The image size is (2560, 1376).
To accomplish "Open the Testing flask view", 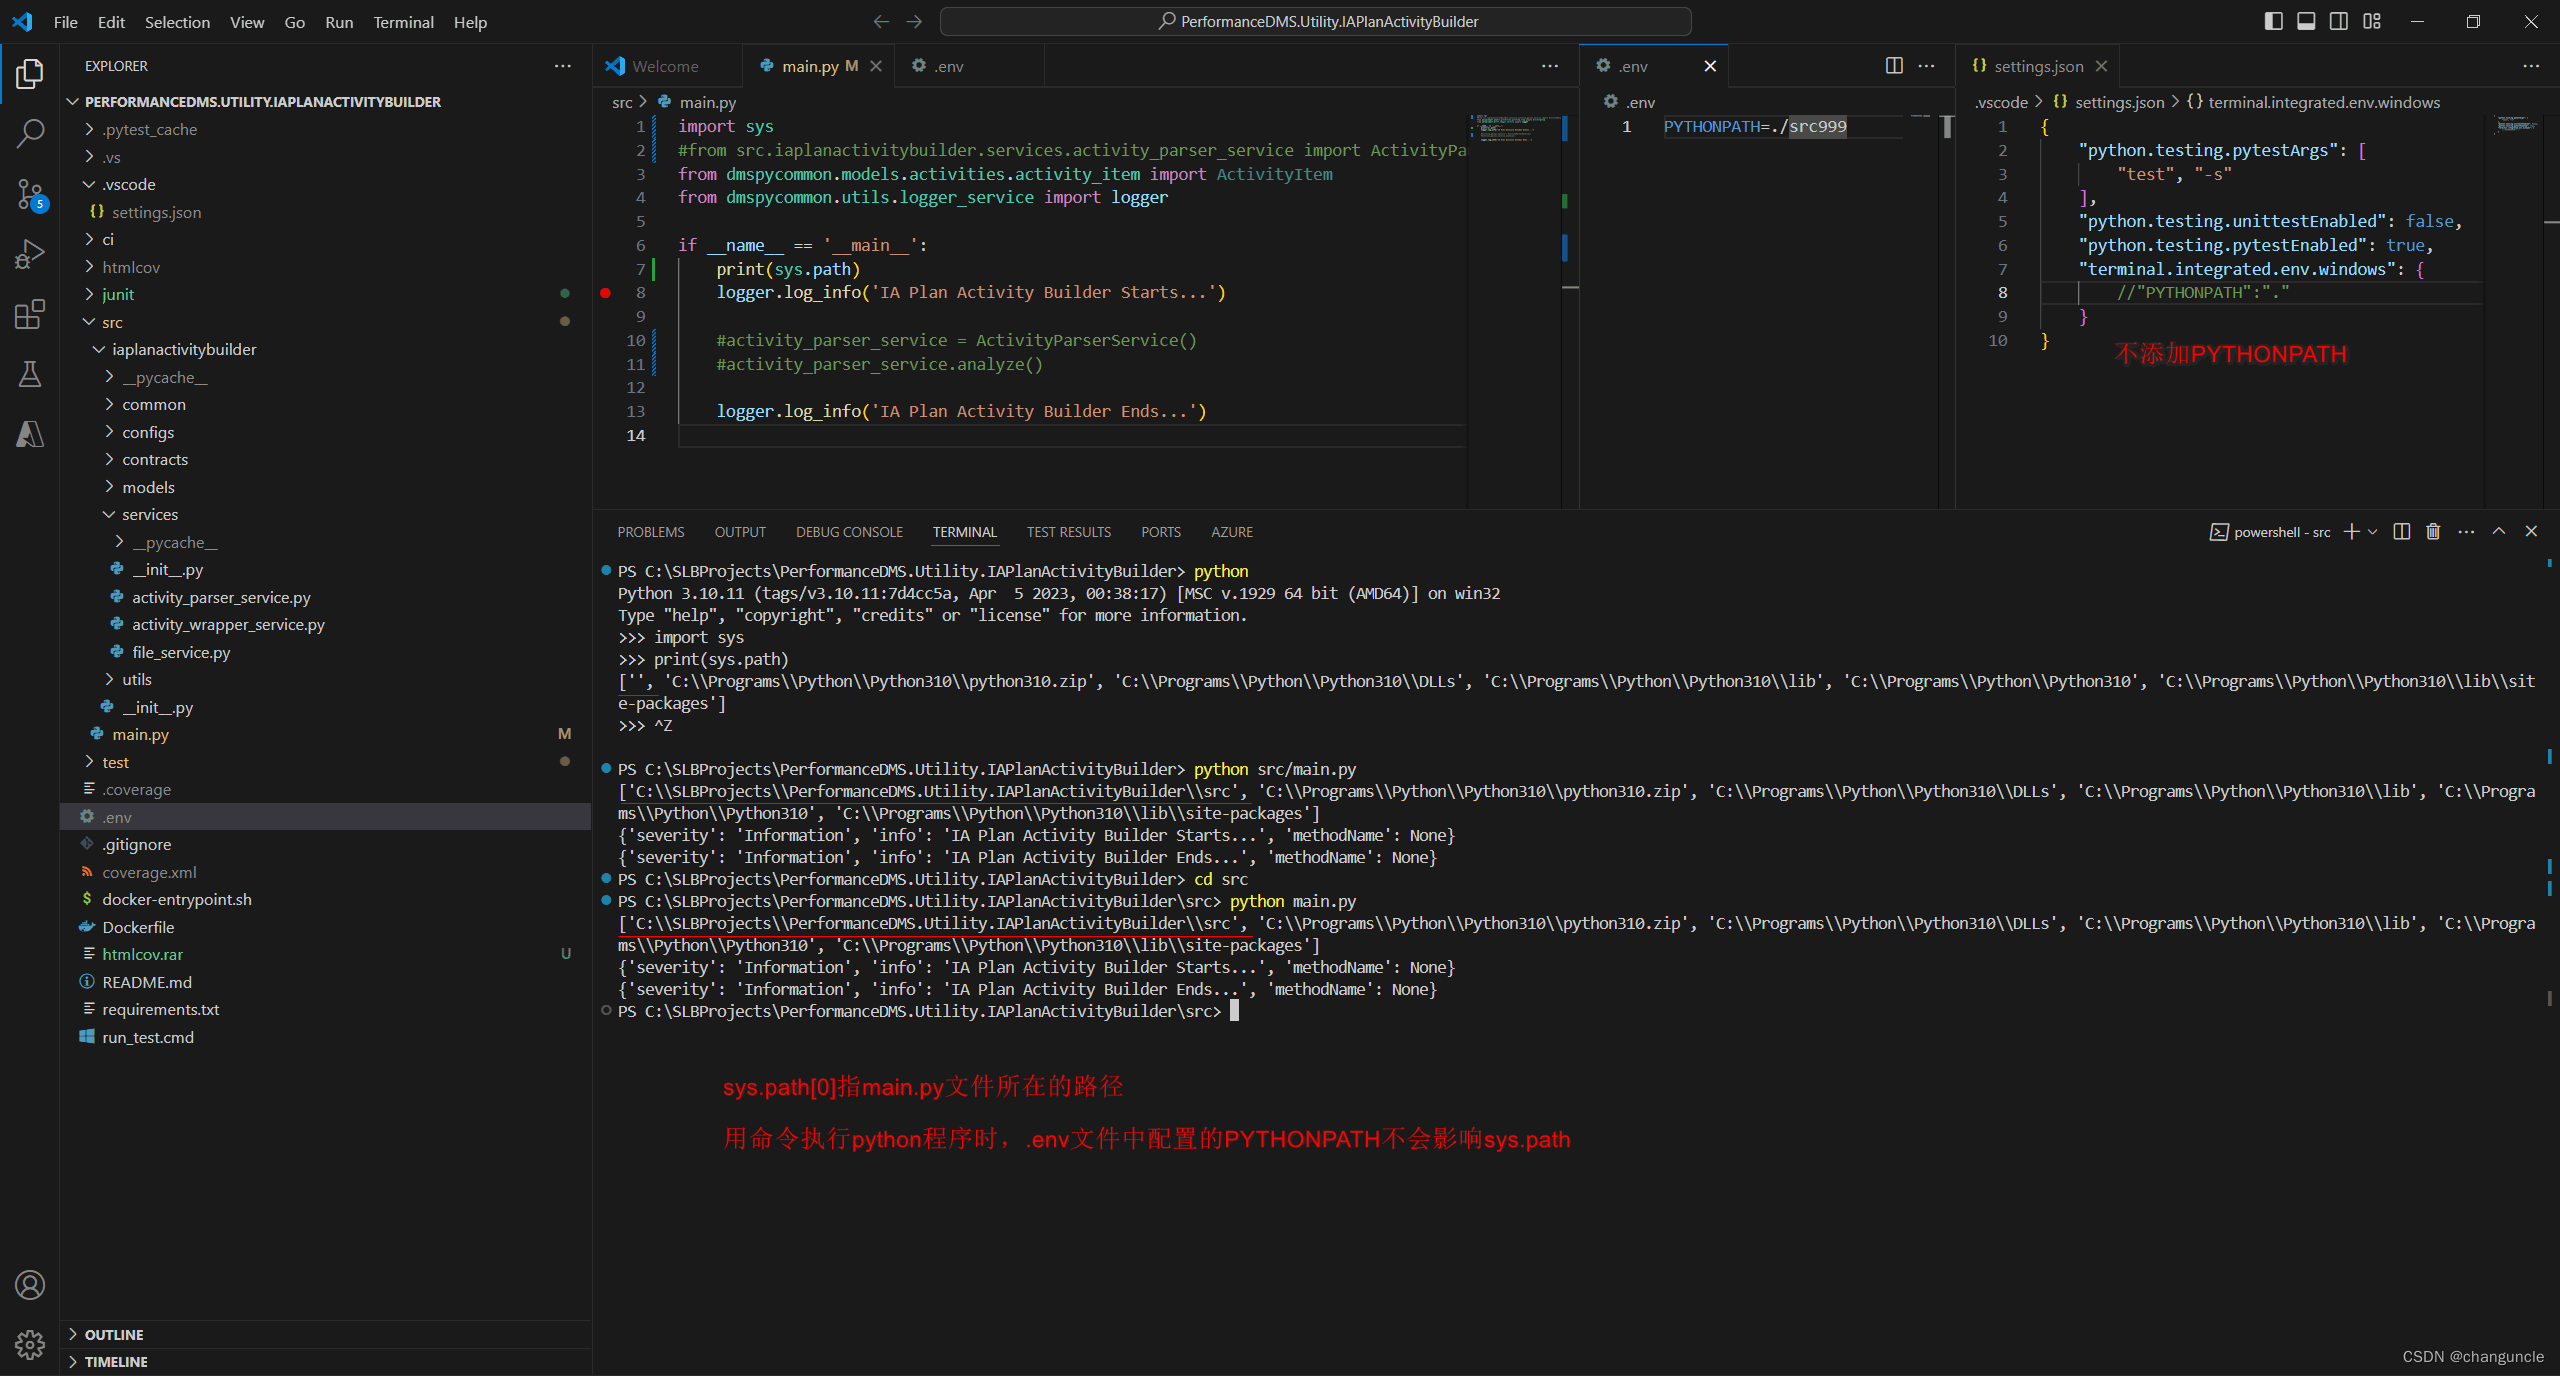I will coord(30,374).
